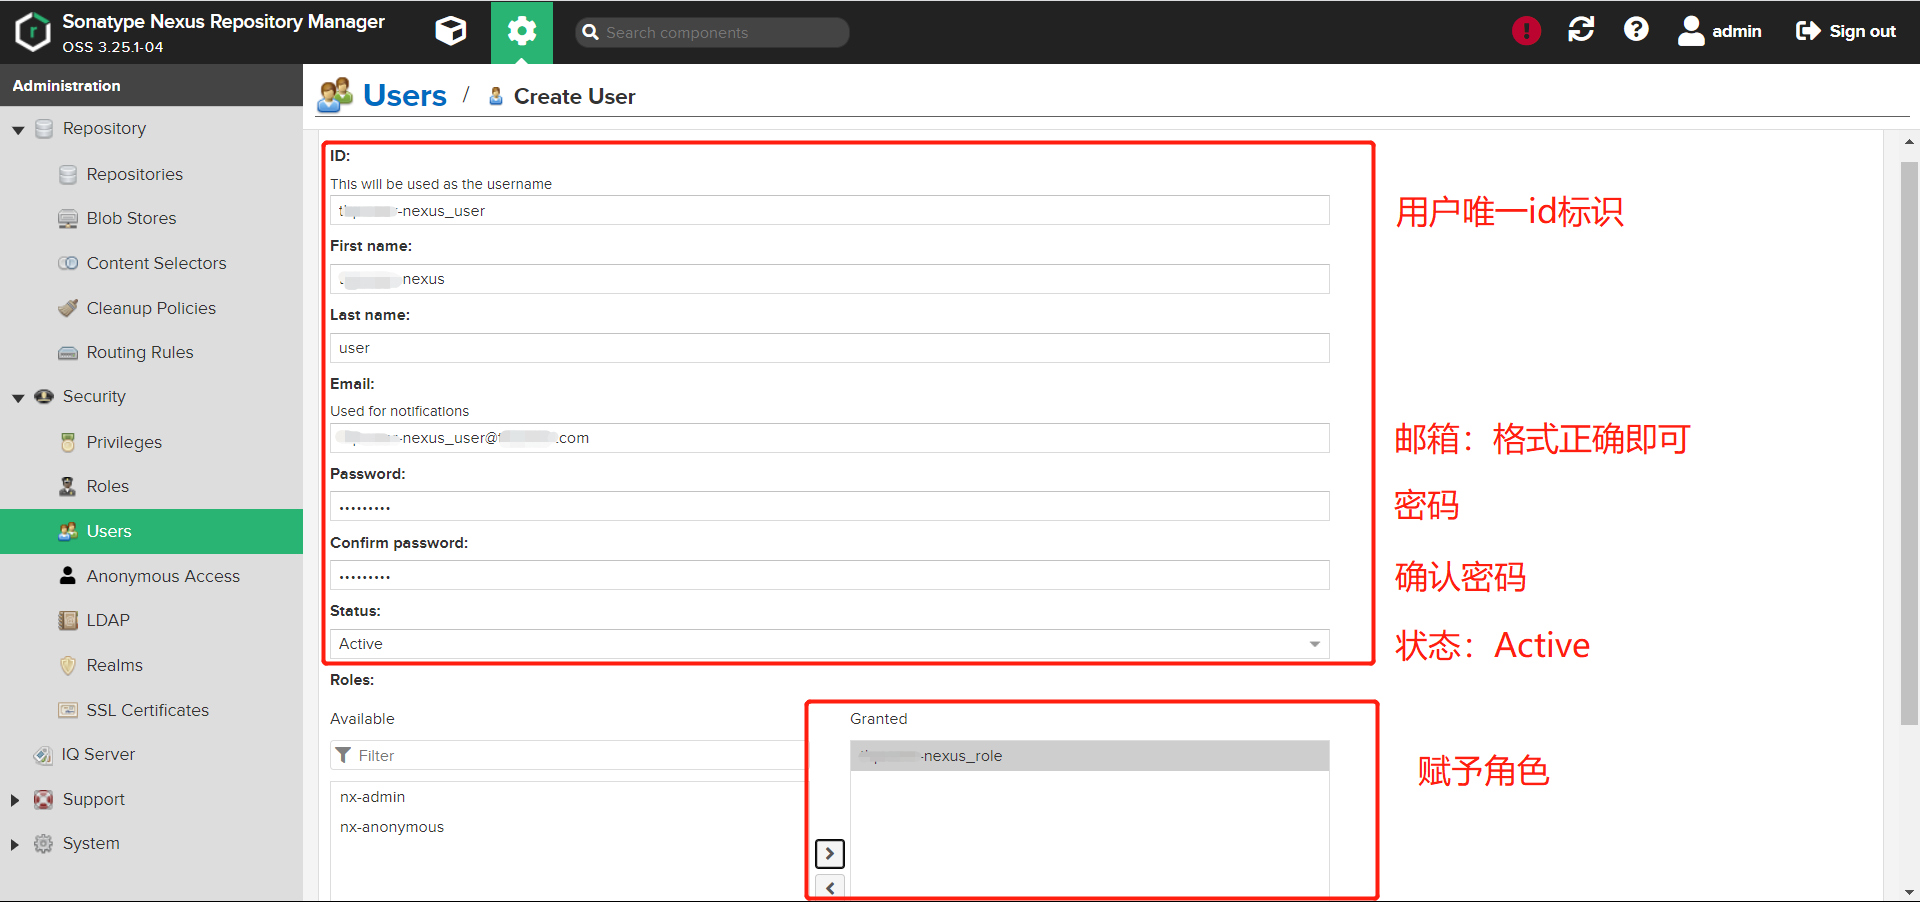Click the First name input field
The image size is (1920, 902).
point(829,279)
